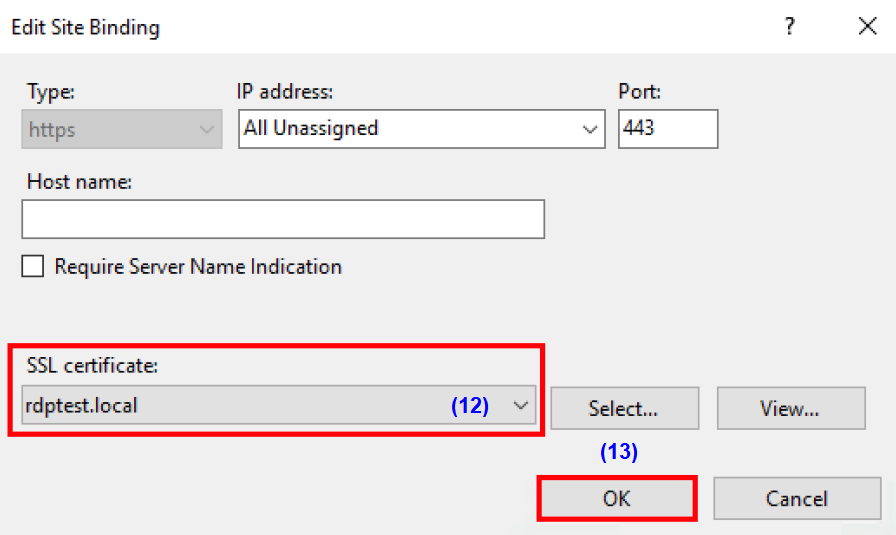
Task: Open certificate details with View... button
Action: 790,408
